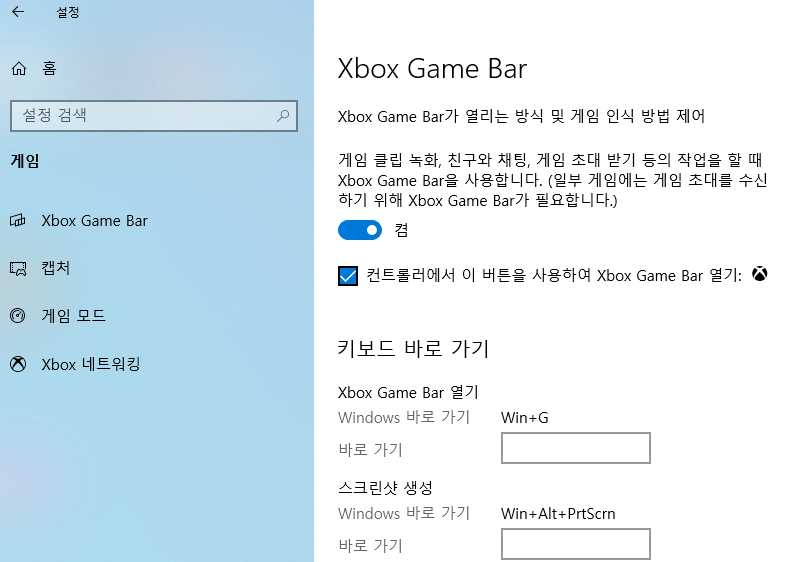Image resolution: width=790 pixels, height=562 pixels.
Task: Turn off the Xbox Game Bar toggle
Action: coord(360,230)
